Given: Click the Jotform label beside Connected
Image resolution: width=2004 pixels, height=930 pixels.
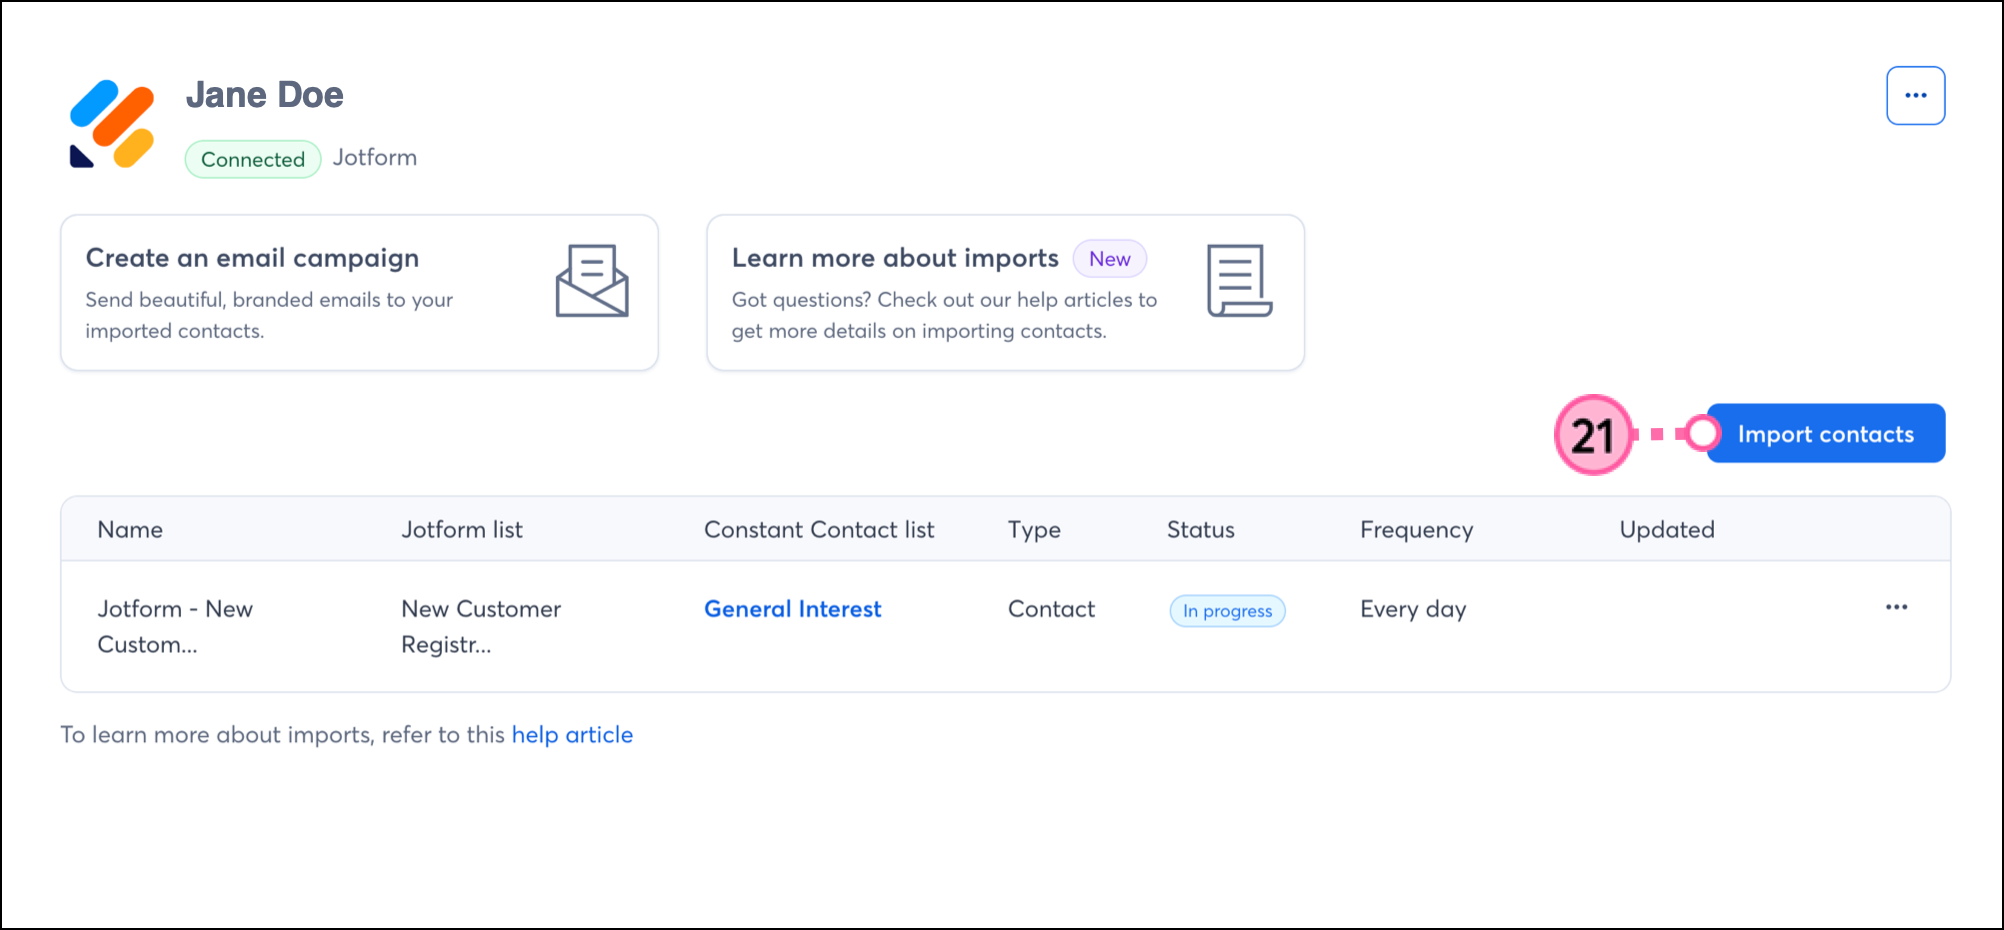Looking at the screenshot, I should (x=375, y=158).
